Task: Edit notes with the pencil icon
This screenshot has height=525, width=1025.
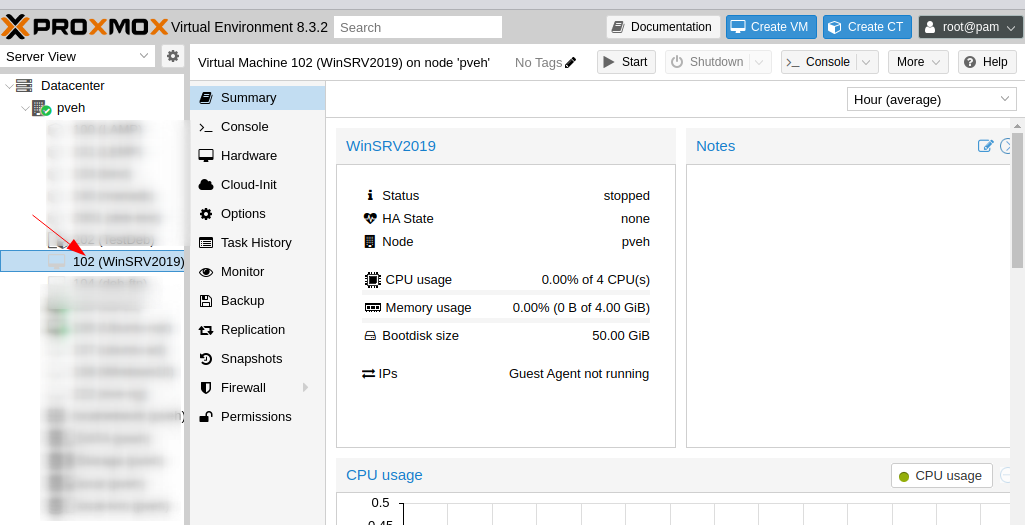Action: pyautogui.click(x=985, y=146)
